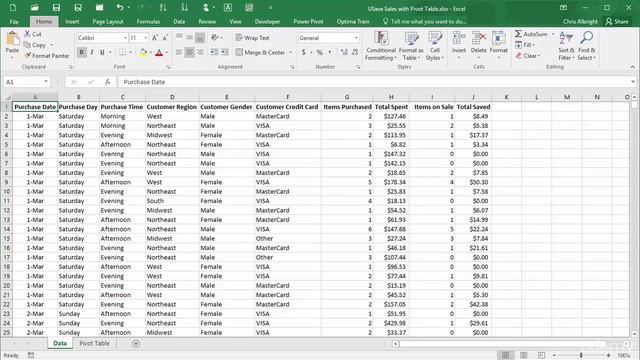The height and width of the screenshot is (360, 640).
Task: Toggle Wrap Text
Action: point(252,38)
